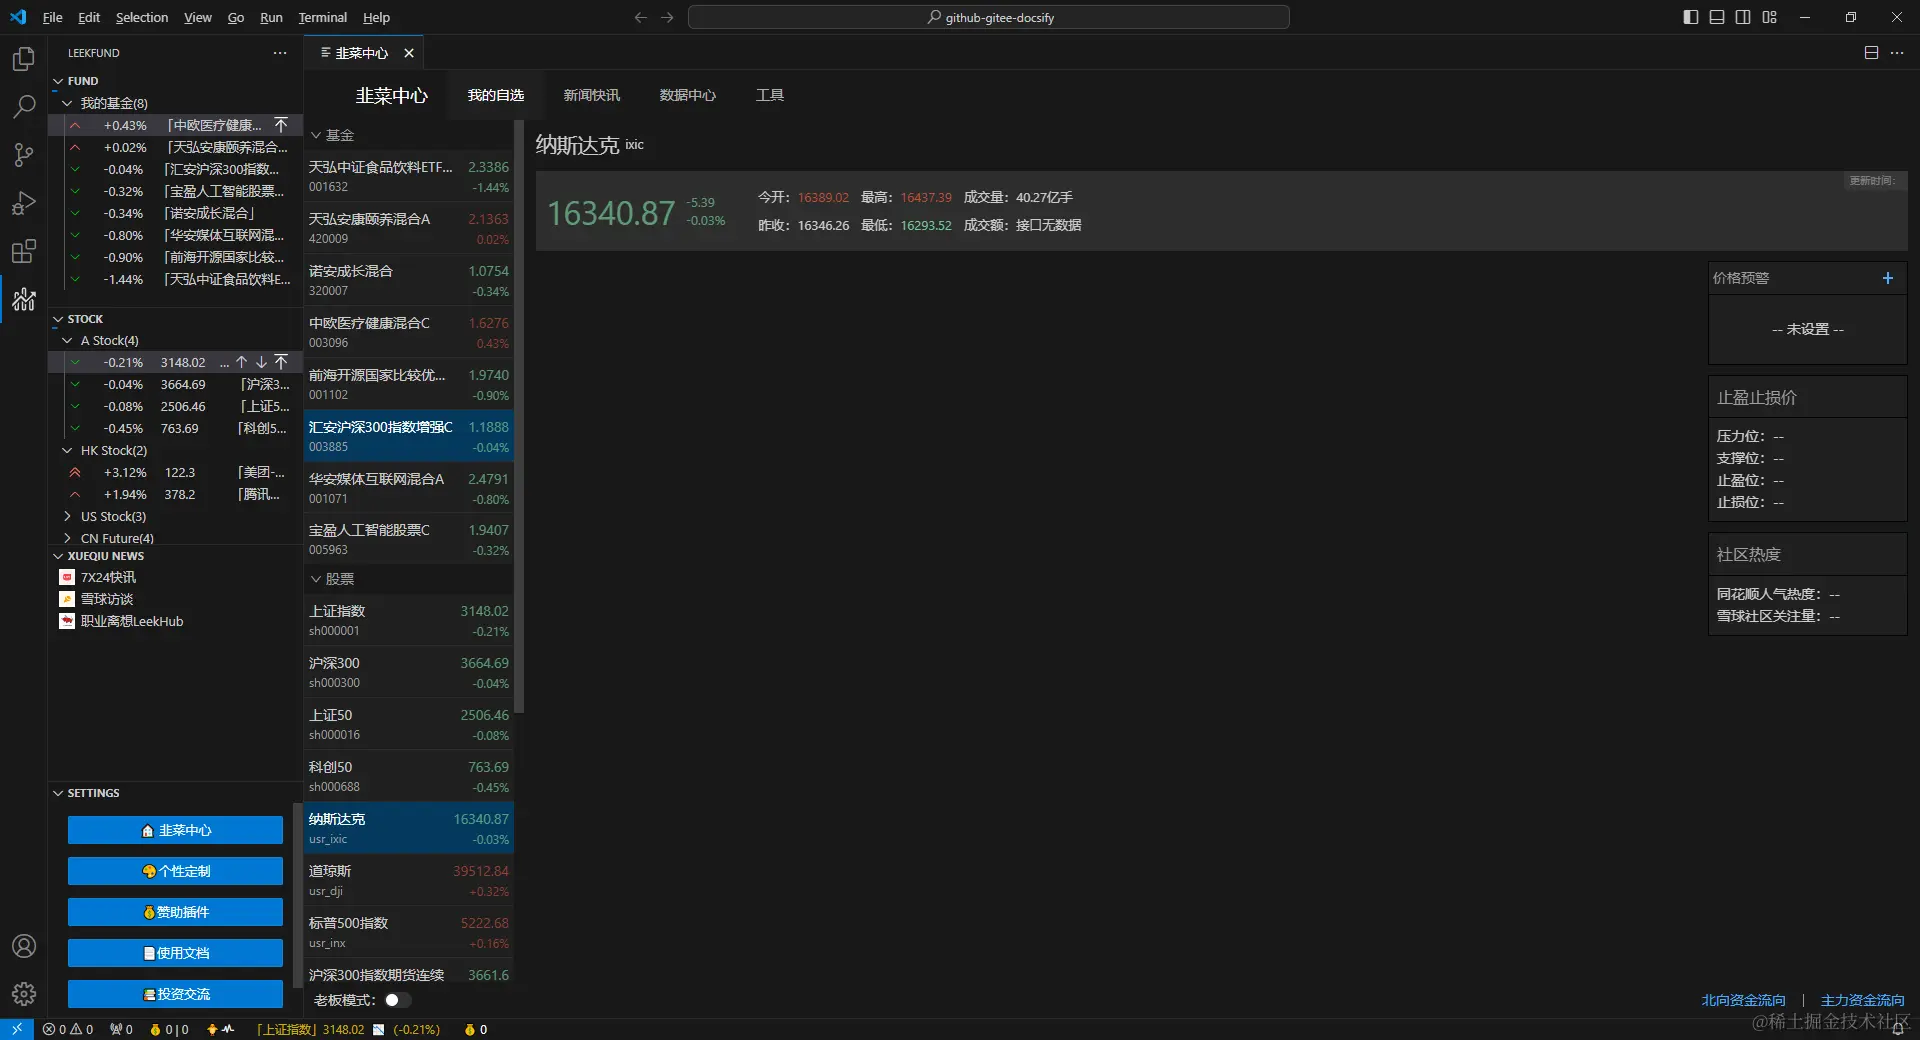
Task: Open 主力资金流向 link
Action: pyautogui.click(x=1862, y=1000)
